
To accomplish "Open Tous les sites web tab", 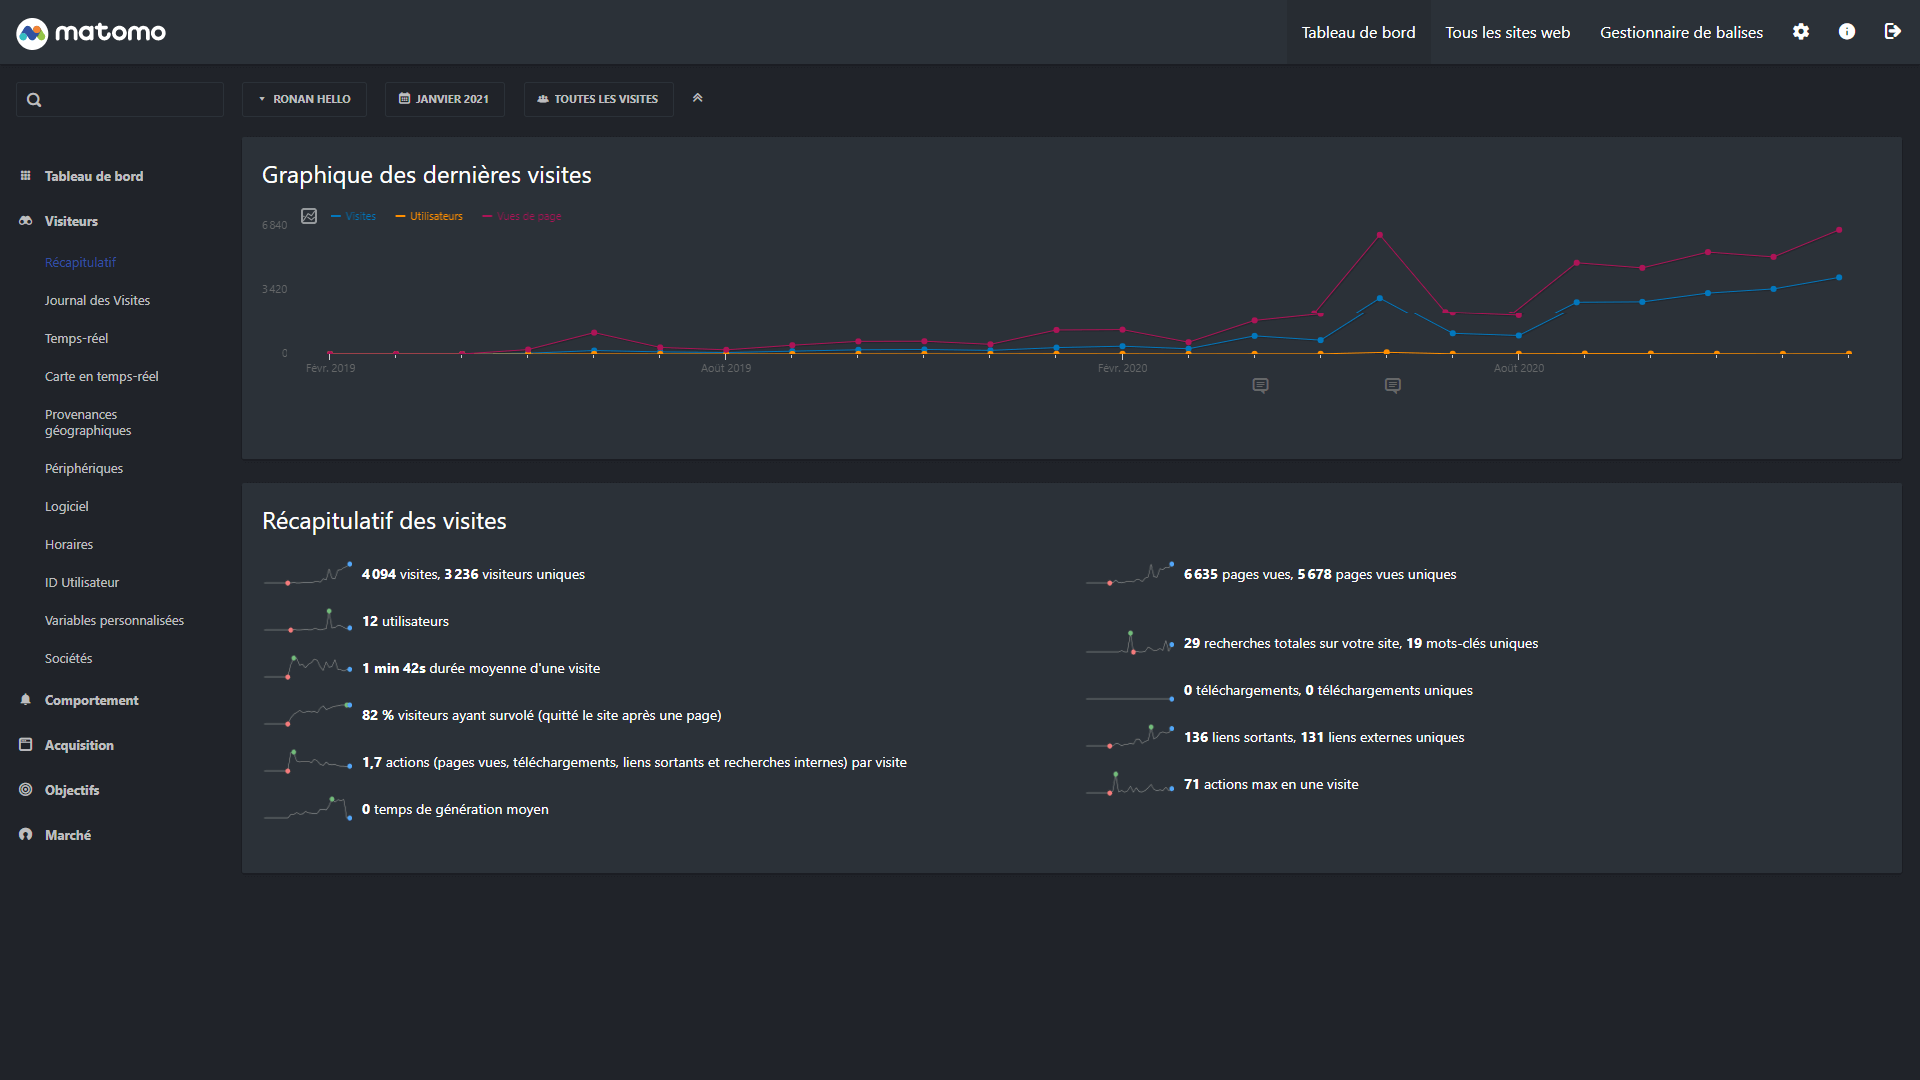I will click(1507, 33).
